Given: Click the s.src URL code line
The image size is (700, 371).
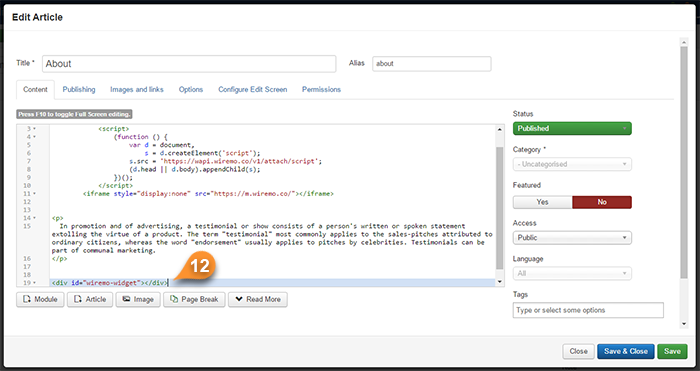Looking at the screenshot, I should click(225, 161).
